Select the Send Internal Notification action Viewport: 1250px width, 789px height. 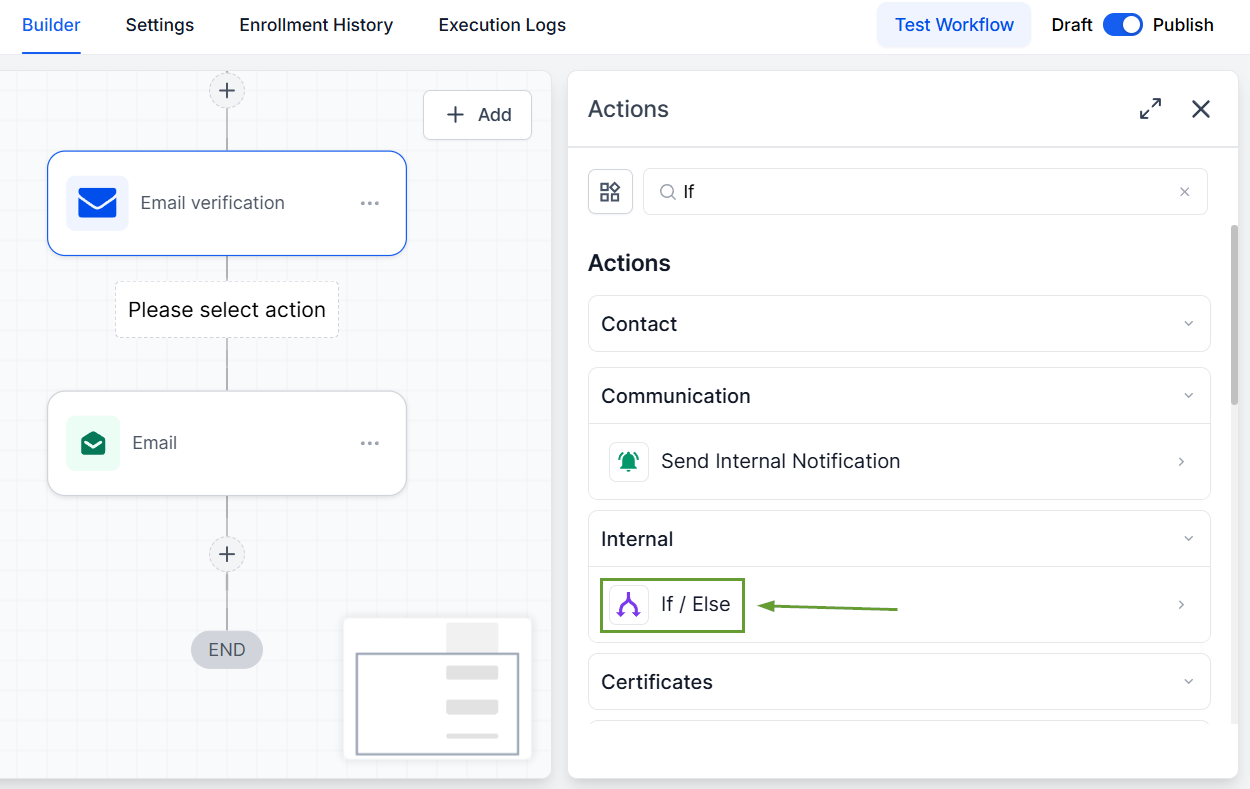[x=899, y=461]
